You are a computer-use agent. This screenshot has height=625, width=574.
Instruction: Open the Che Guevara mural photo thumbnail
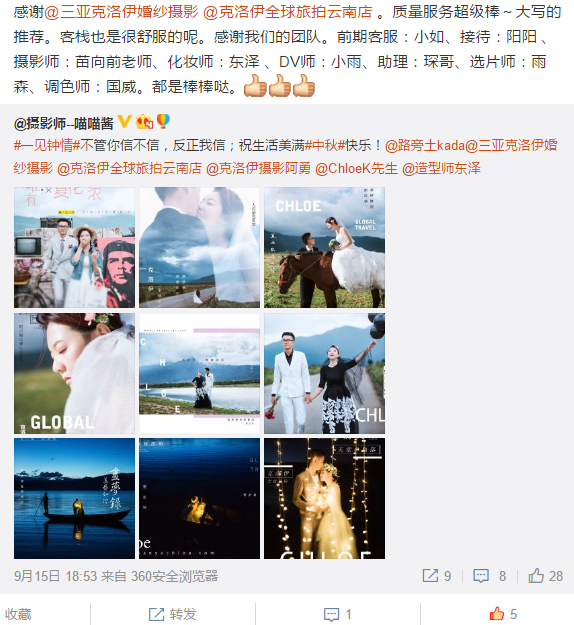(x=75, y=248)
